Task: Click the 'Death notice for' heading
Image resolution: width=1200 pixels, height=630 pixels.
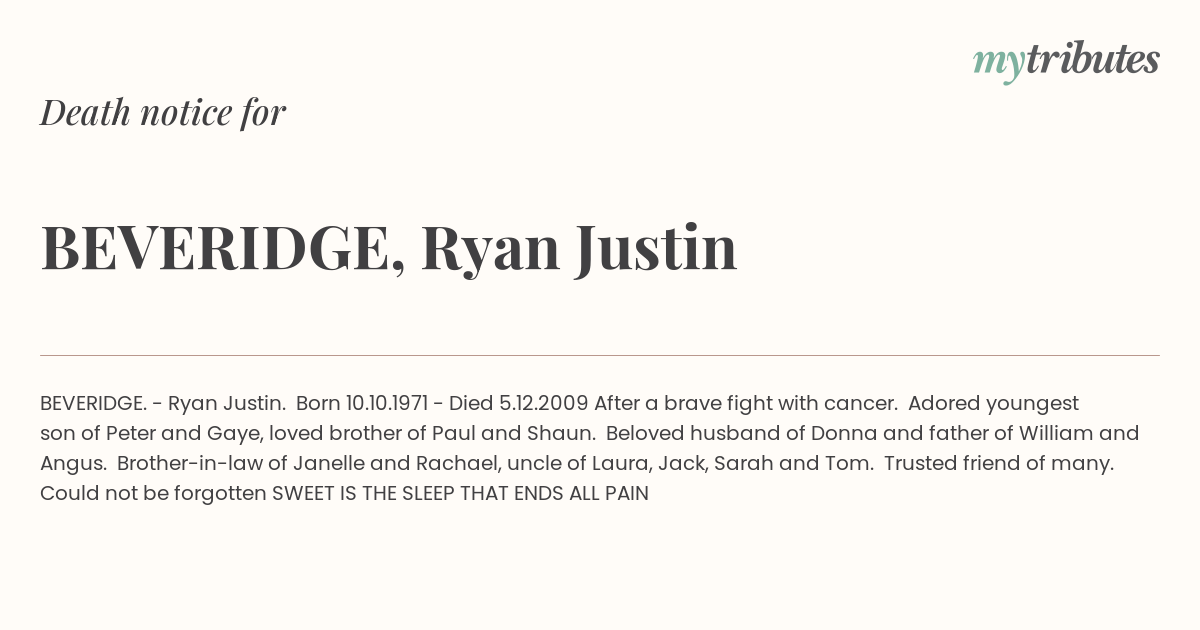Action: [x=163, y=113]
